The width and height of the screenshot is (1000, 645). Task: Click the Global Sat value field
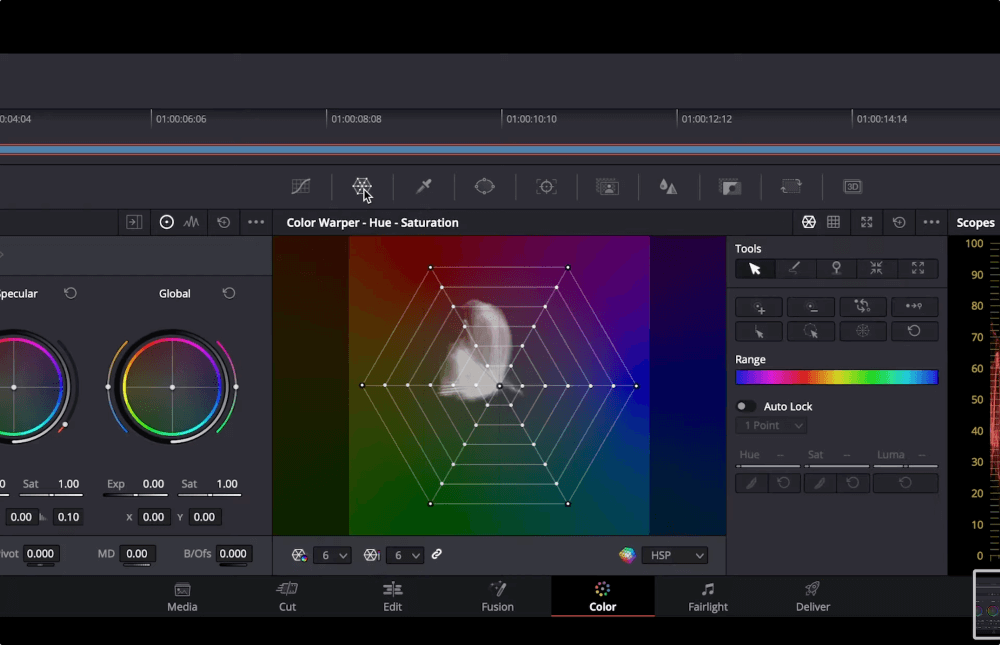click(226, 484)
